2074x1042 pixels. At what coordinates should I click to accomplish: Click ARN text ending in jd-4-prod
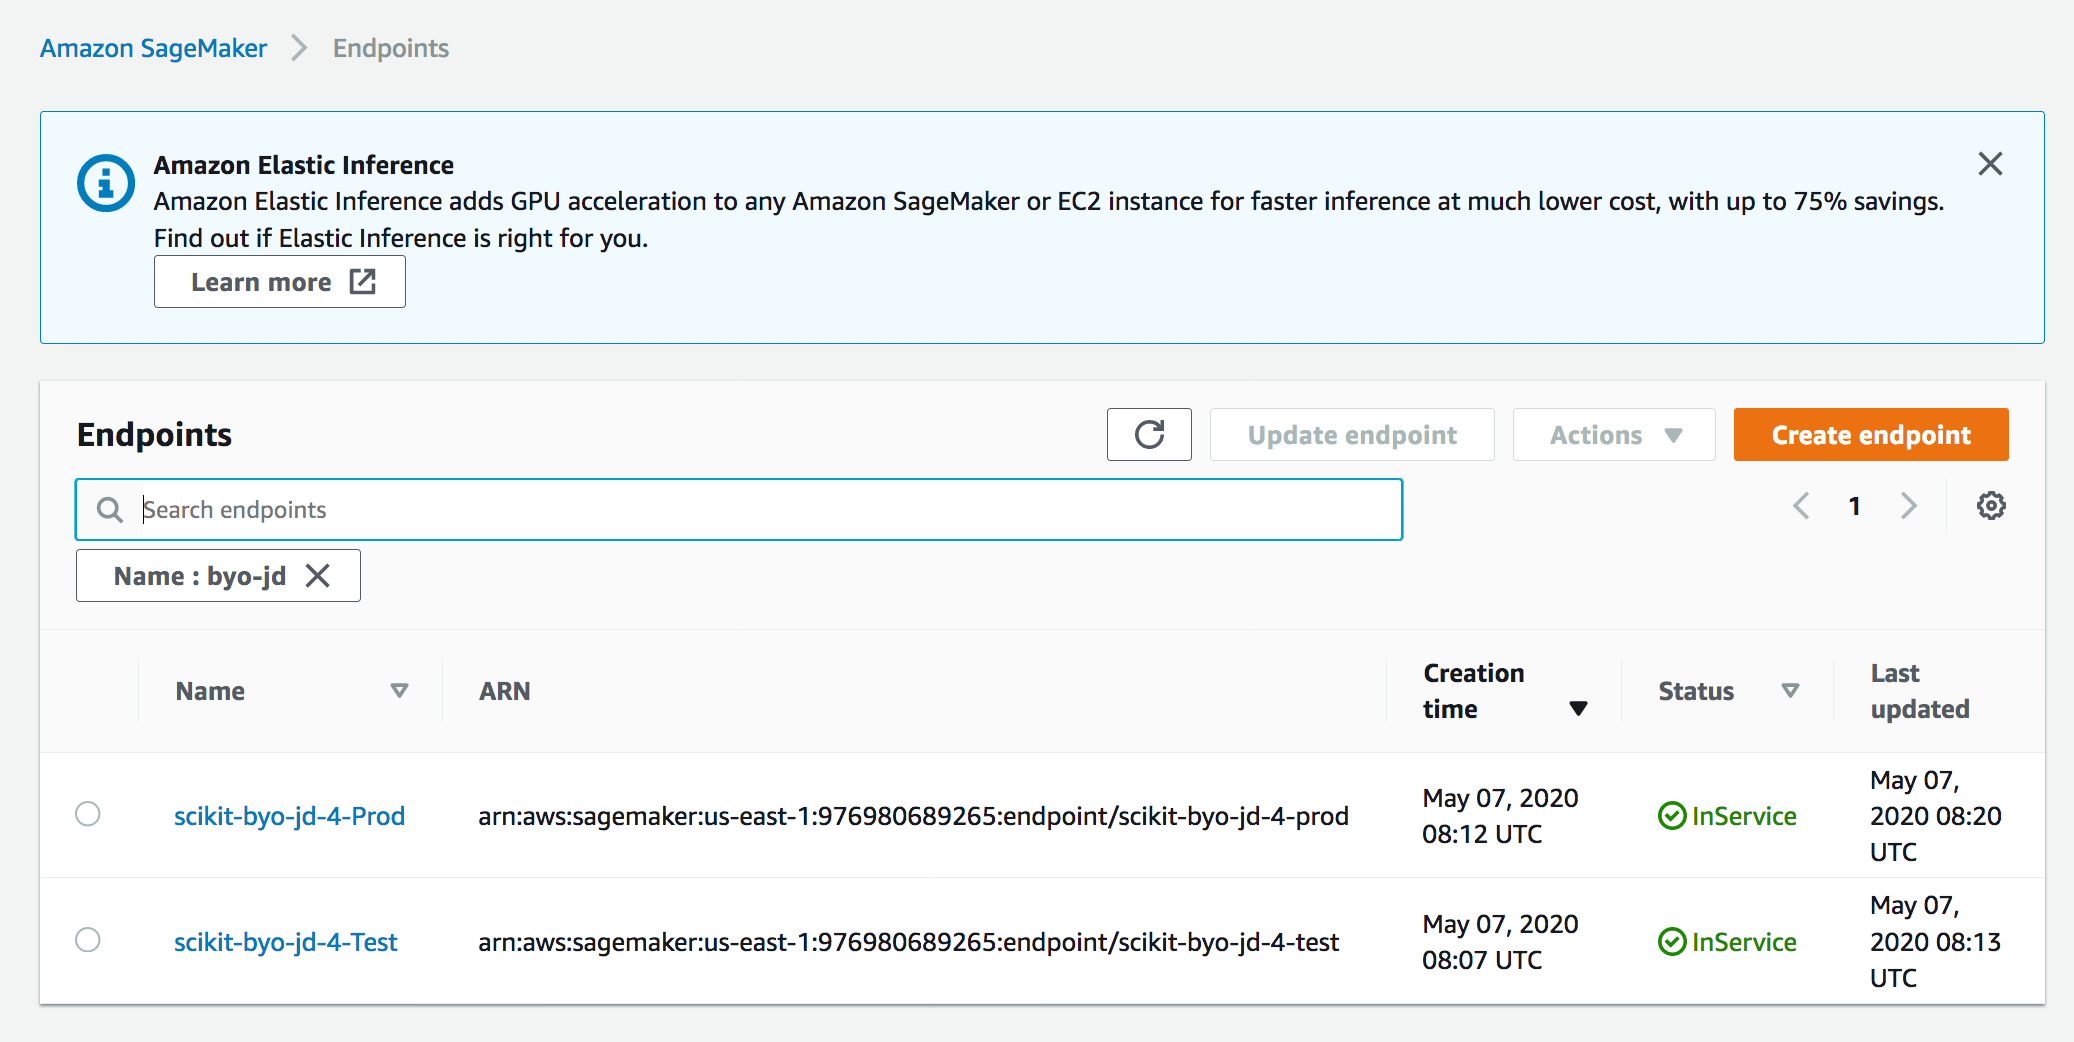coord(913,816)
